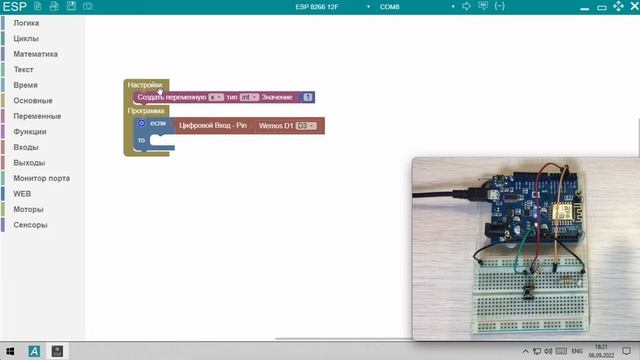Open the D3 pin dropdown
The image size is (640, 360).
point(306,126)
